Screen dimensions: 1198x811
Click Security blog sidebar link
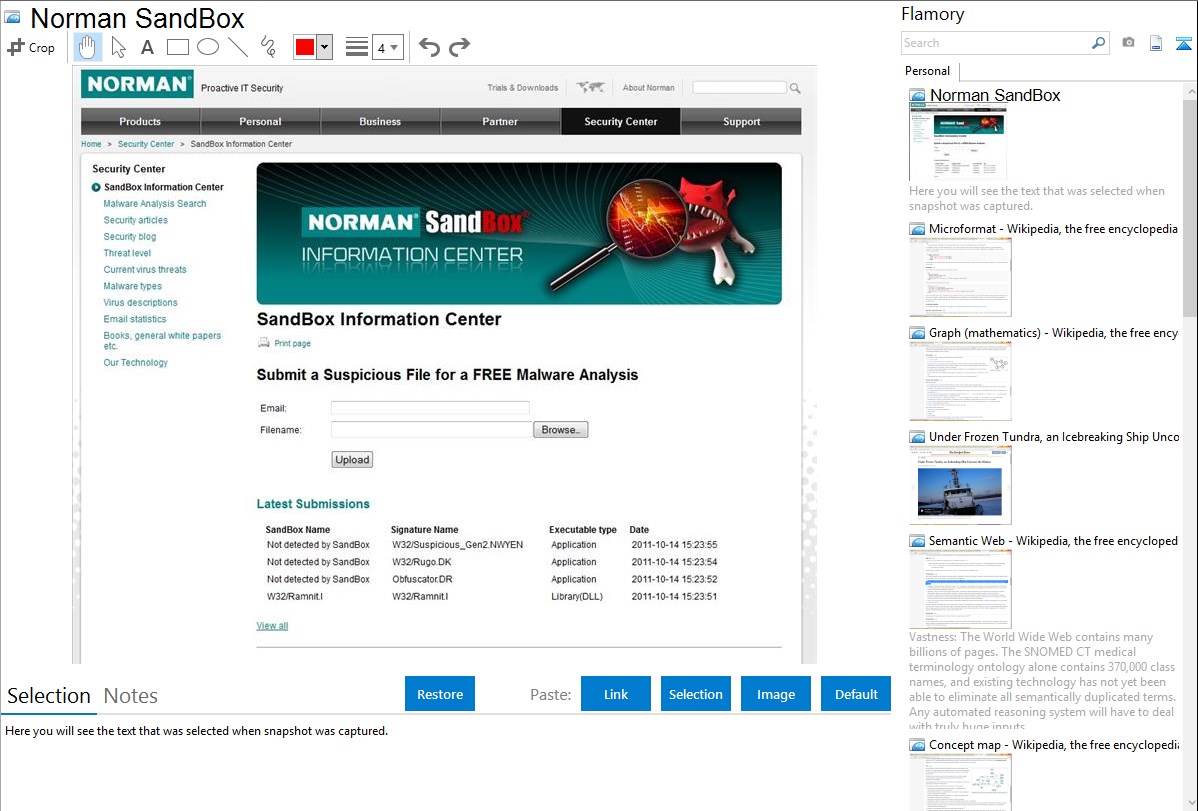click(x=130, y=237)
